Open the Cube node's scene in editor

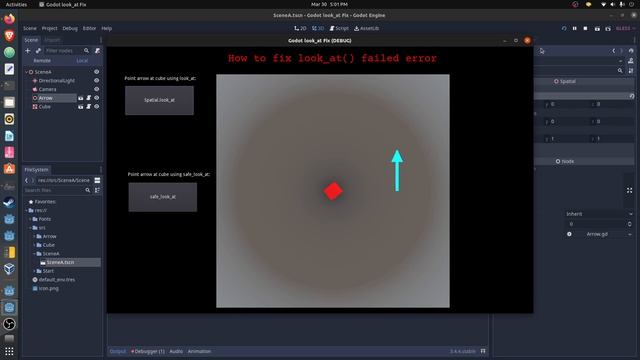click(81, 107)
